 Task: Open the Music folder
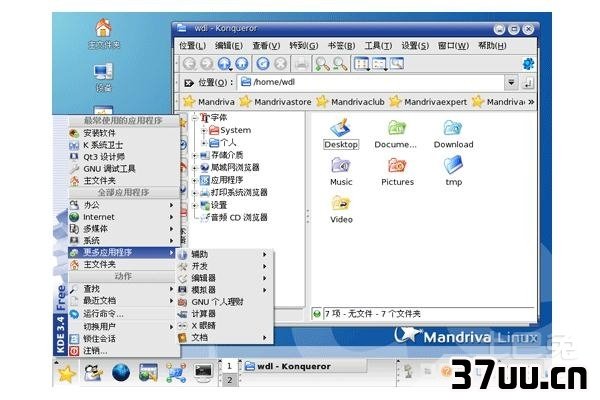[341, 171]
